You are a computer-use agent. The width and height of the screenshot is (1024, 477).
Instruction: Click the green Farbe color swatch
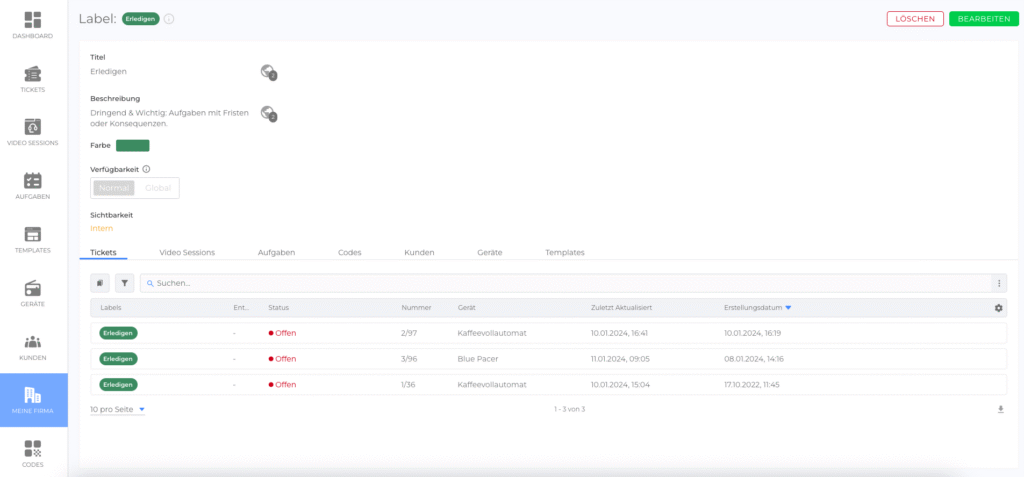point(132,146)
